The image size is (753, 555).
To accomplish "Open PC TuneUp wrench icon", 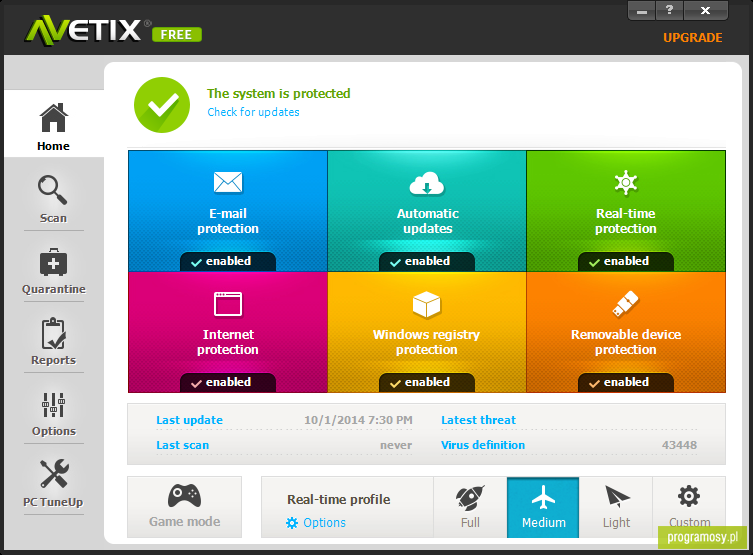I will point(54,474).
